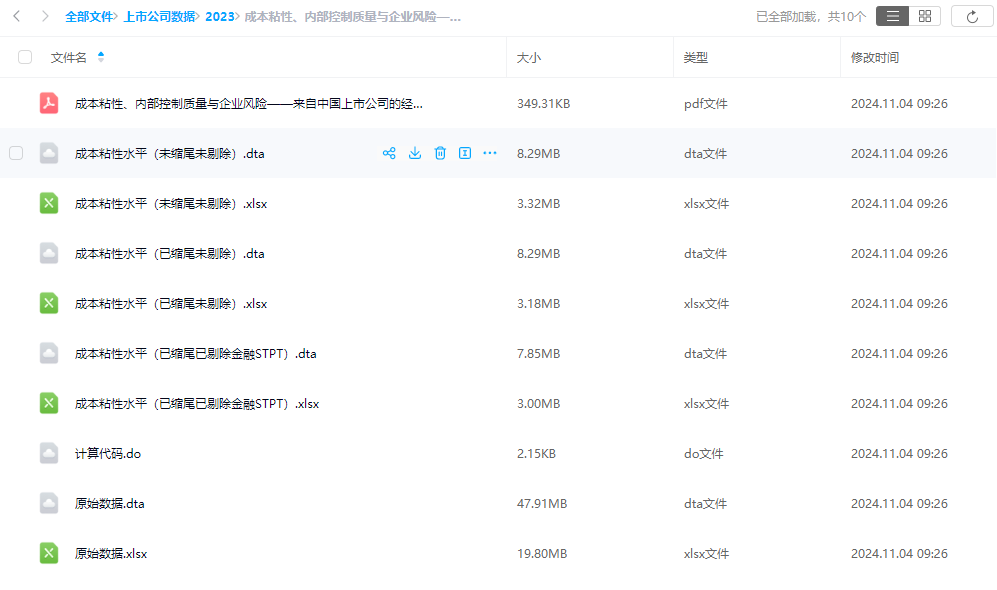This screenshot has width=997, height=590.
Task: Go forward with the right arrow
Action: pyautogui.click(x=45, y=16)
